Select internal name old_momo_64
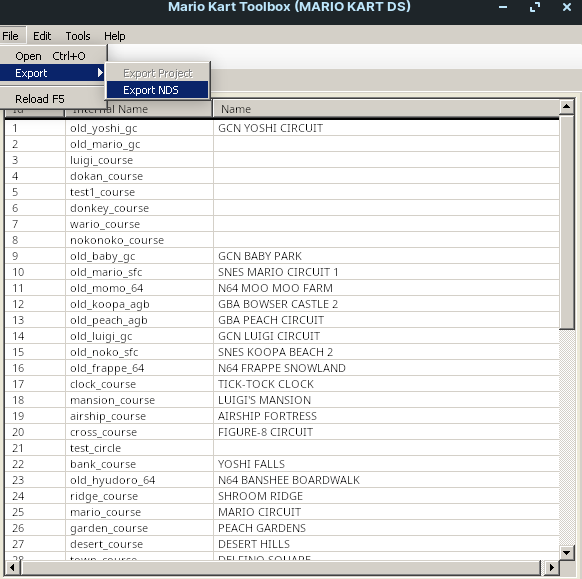This screenshot has height=579, width=582. point(139,288)
